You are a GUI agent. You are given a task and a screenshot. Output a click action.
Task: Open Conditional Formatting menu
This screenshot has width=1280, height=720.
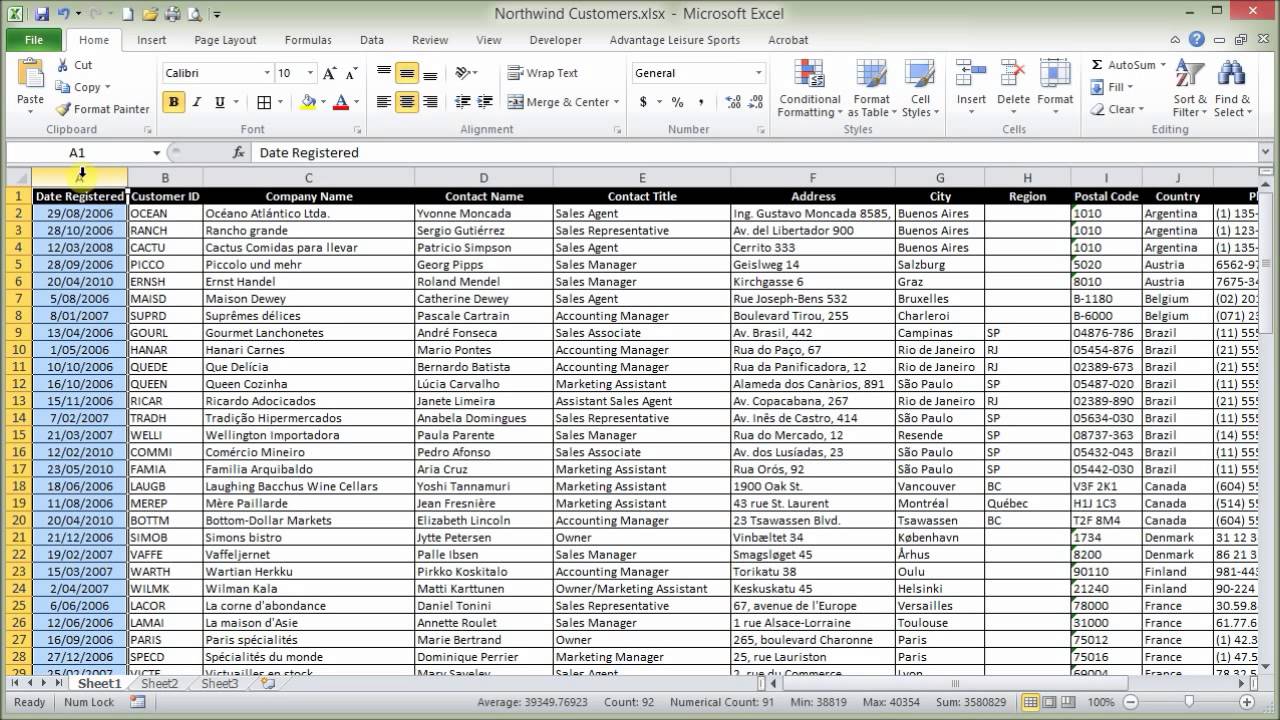pos(810,89)
